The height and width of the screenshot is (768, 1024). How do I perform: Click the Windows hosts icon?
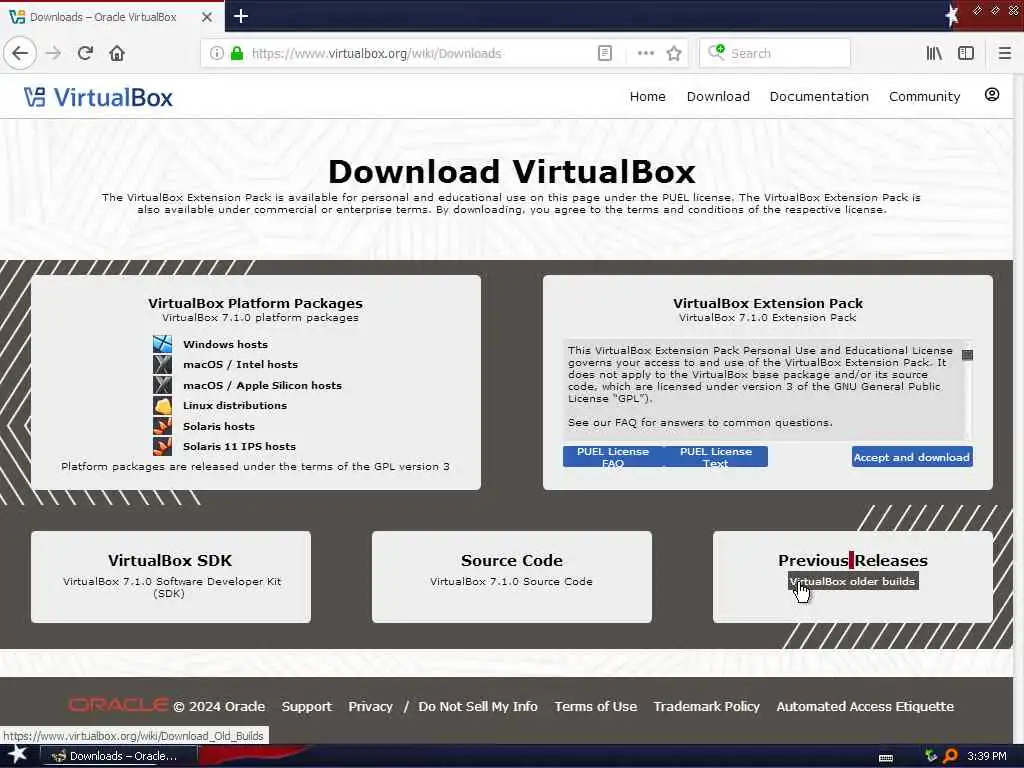162,344
